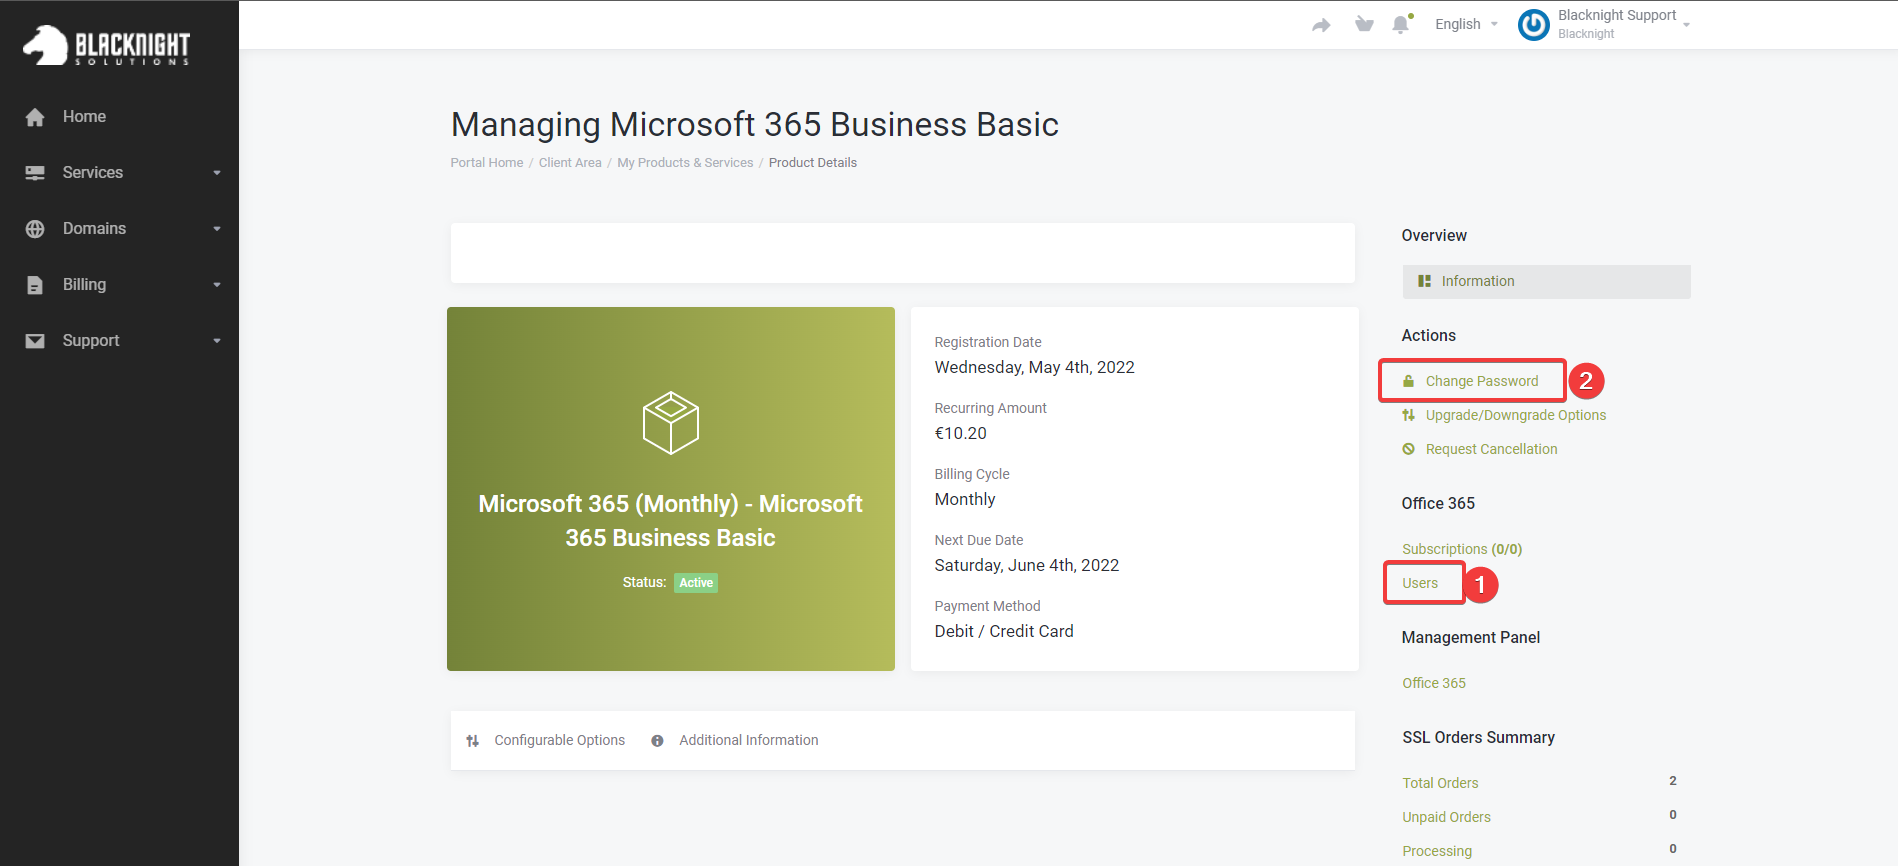Click the Monthly billing cycle value
This screenshot has width=1898, height=866.
[965, 499]
